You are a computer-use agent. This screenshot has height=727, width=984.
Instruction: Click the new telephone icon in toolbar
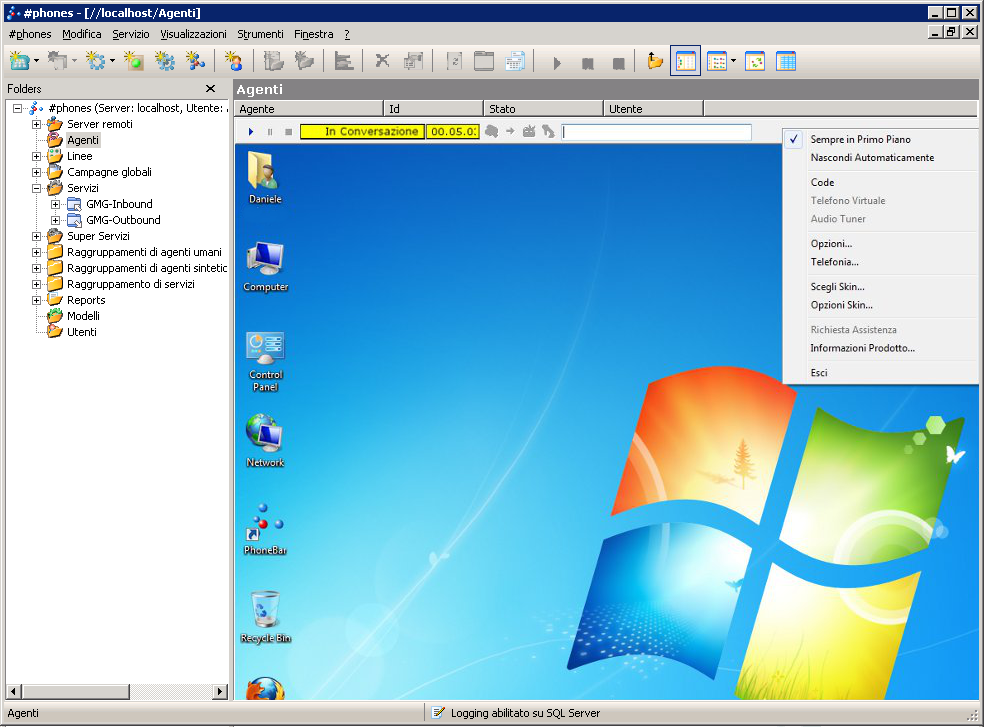pos(19,61)
